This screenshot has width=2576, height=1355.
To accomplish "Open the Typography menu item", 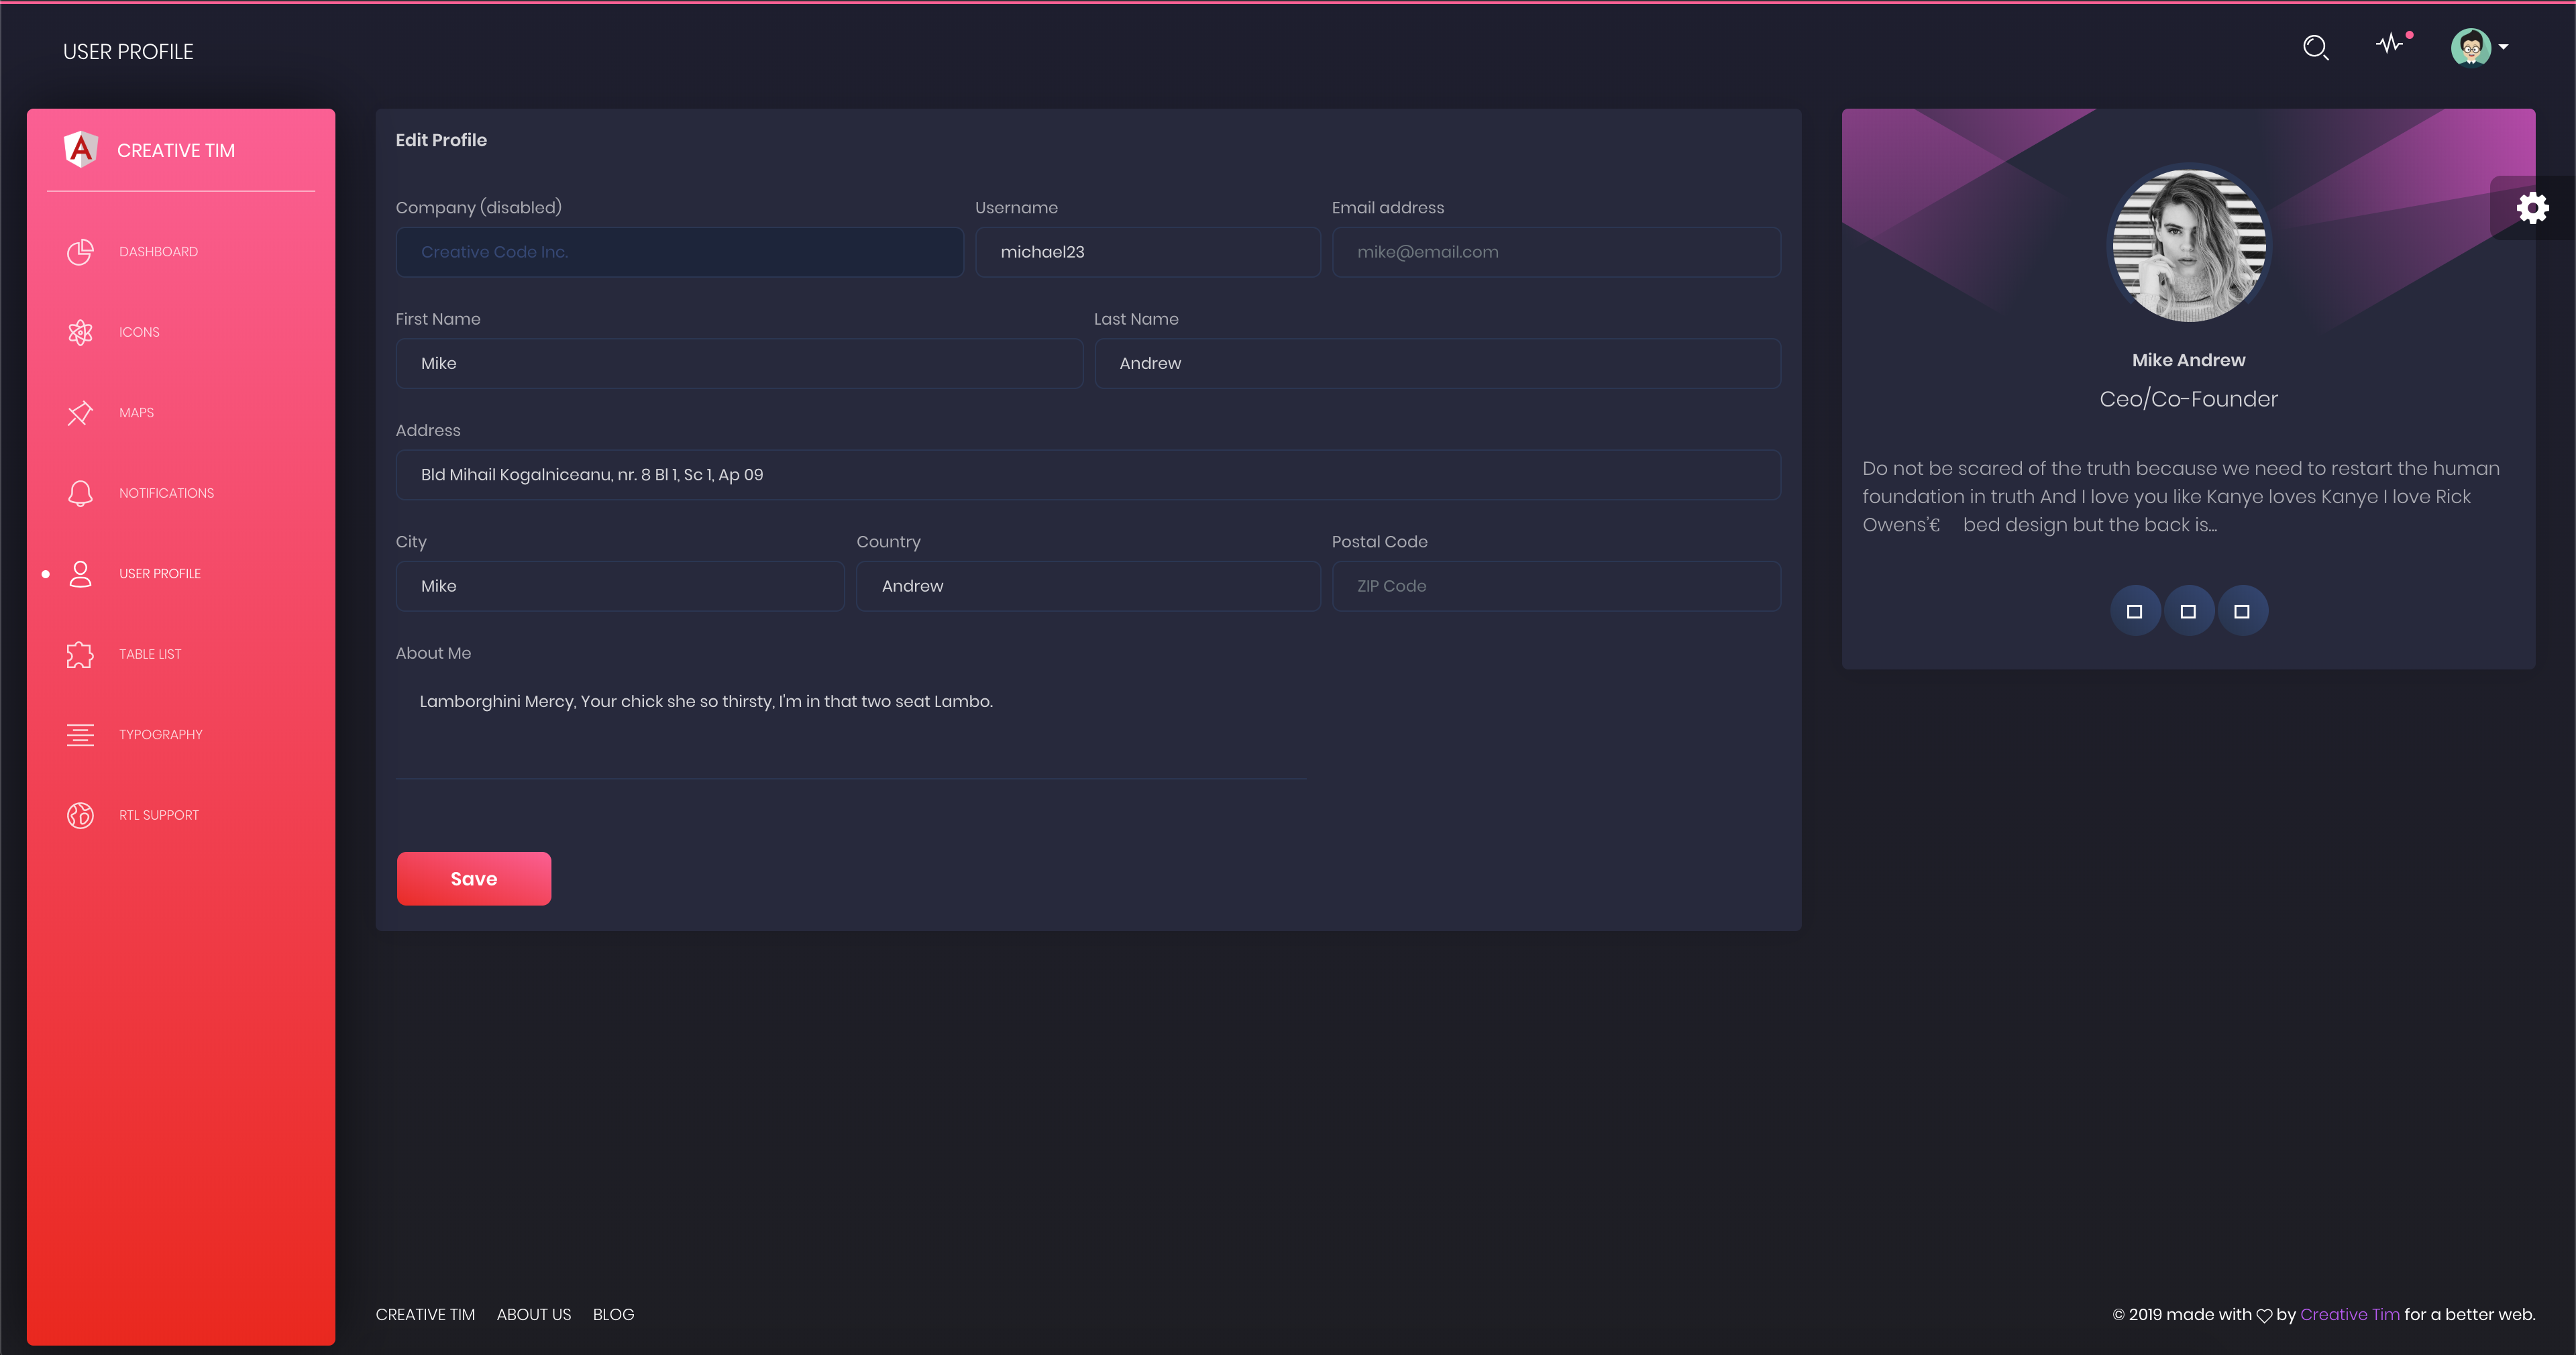I will click(x=160, y=735).
